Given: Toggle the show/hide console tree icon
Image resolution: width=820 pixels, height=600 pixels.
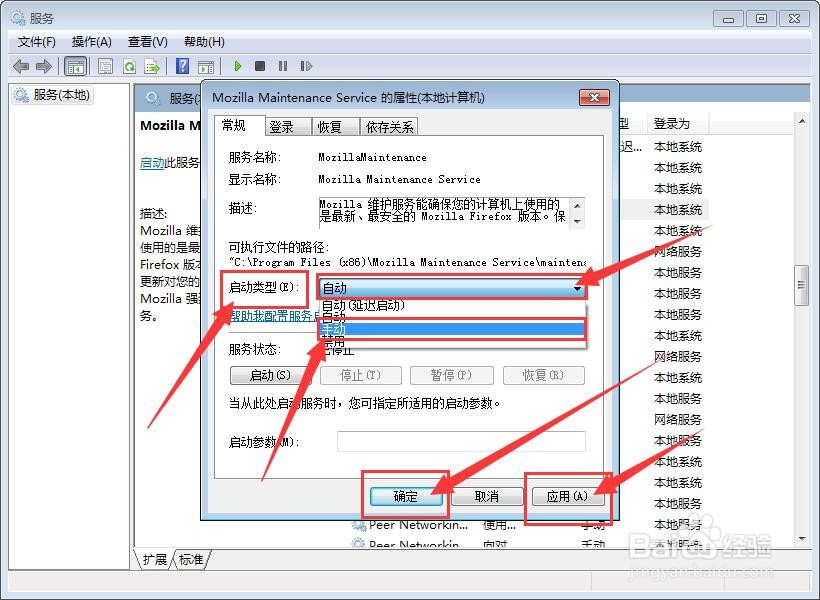Looking at the screenshot, I should (x=75, y=66).
